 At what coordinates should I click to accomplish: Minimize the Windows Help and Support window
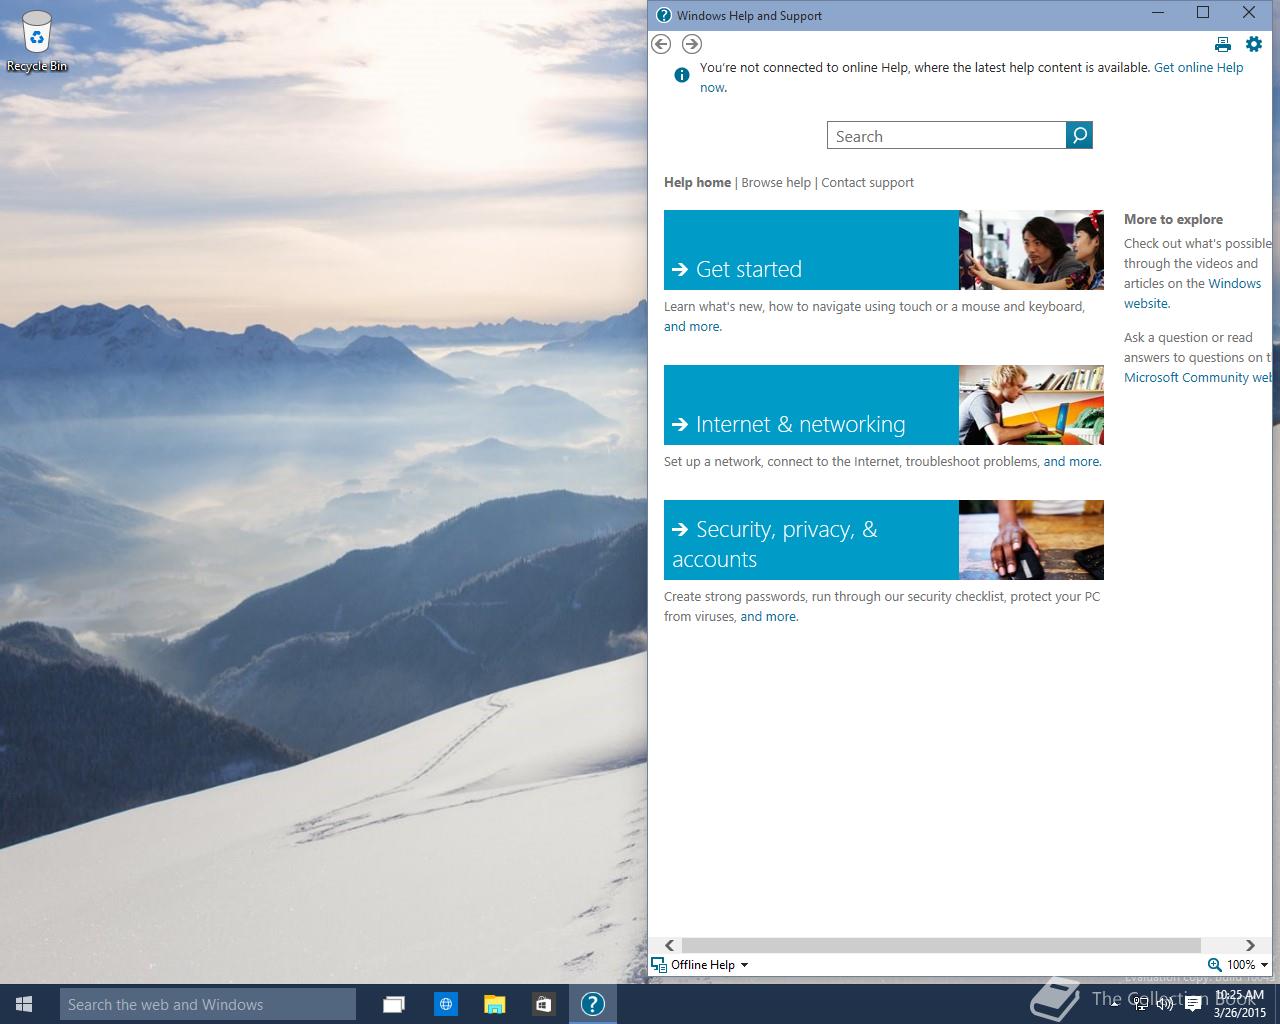coord(1158,13)
